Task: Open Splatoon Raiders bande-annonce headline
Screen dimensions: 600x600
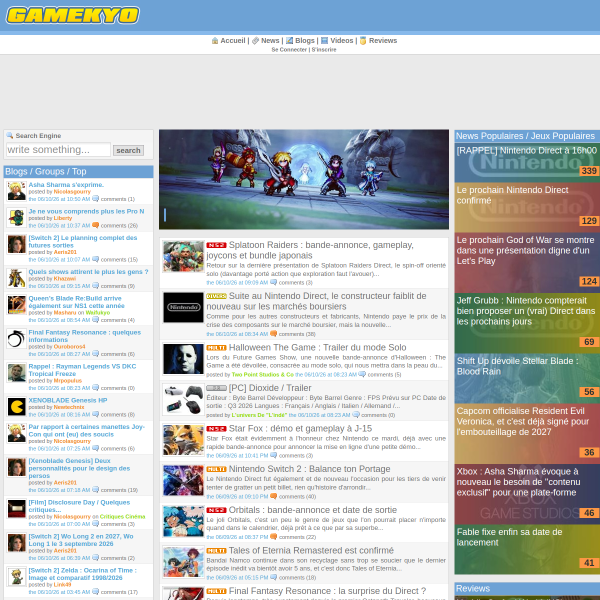Action: (310, 250)
